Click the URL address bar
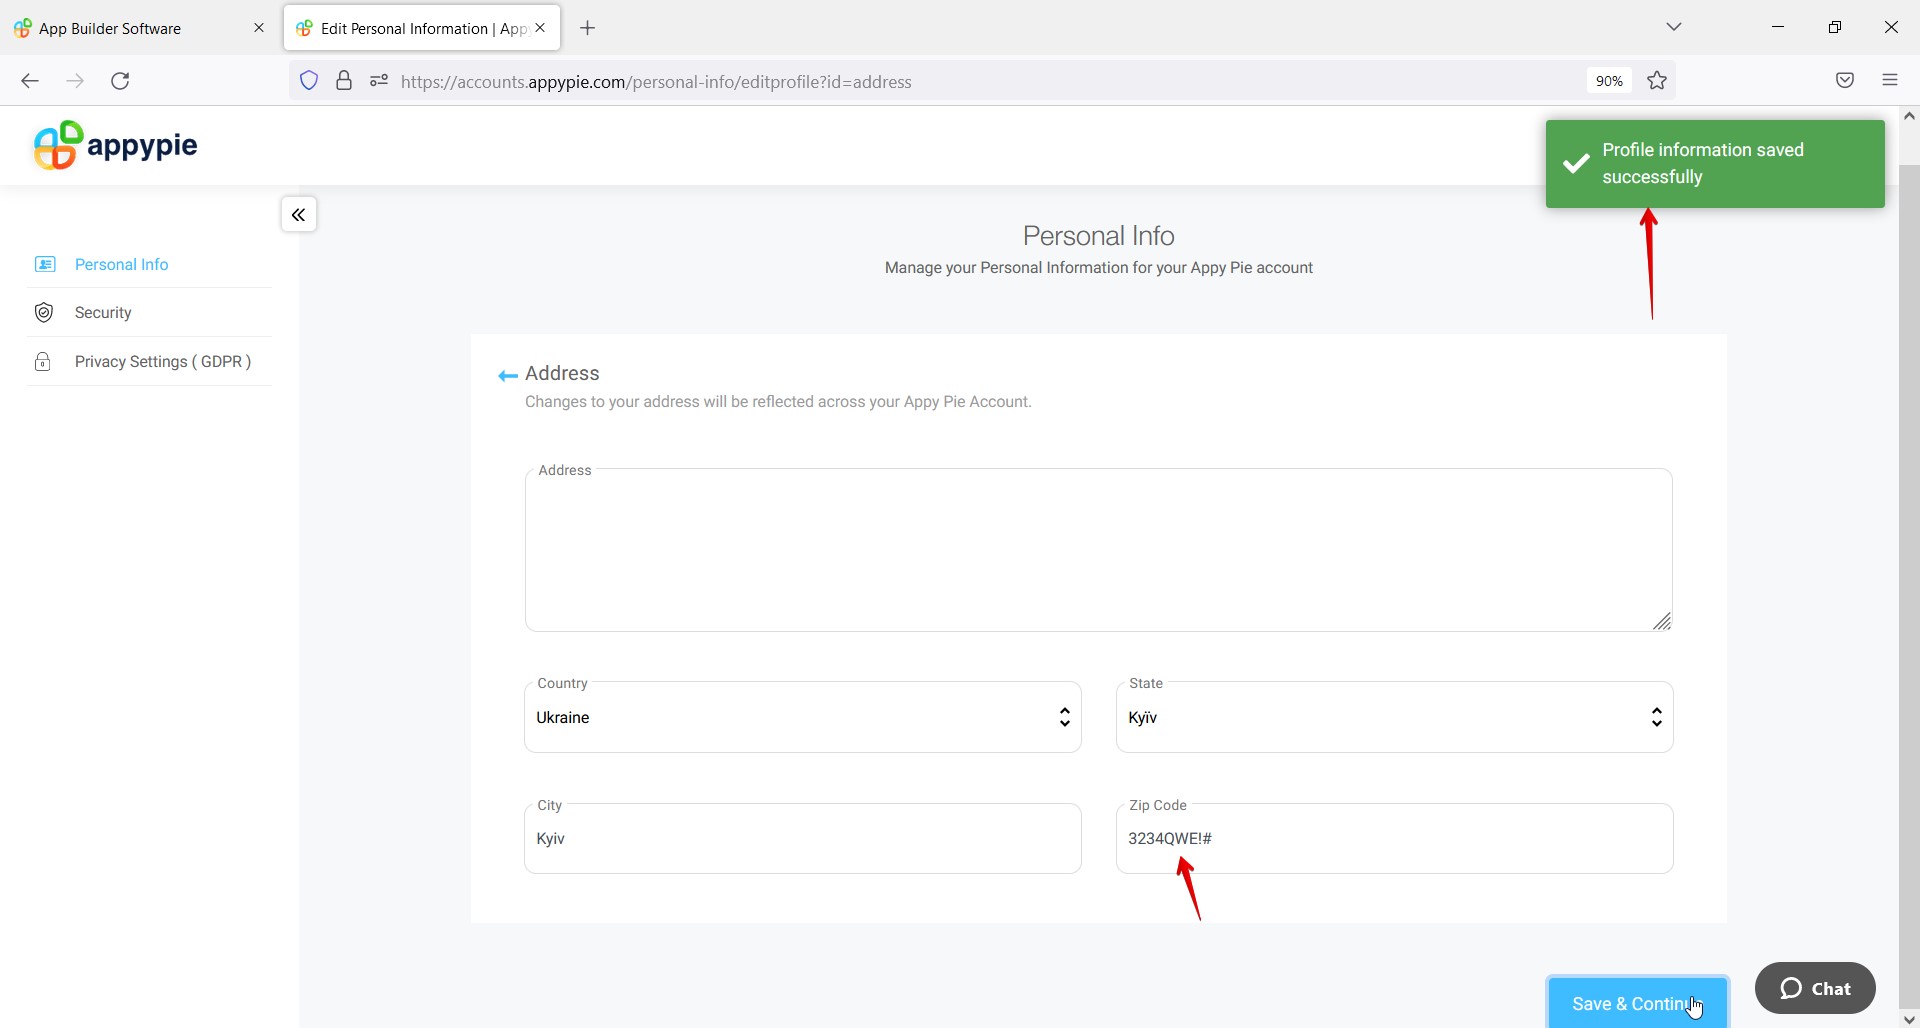 pos(980,81)
